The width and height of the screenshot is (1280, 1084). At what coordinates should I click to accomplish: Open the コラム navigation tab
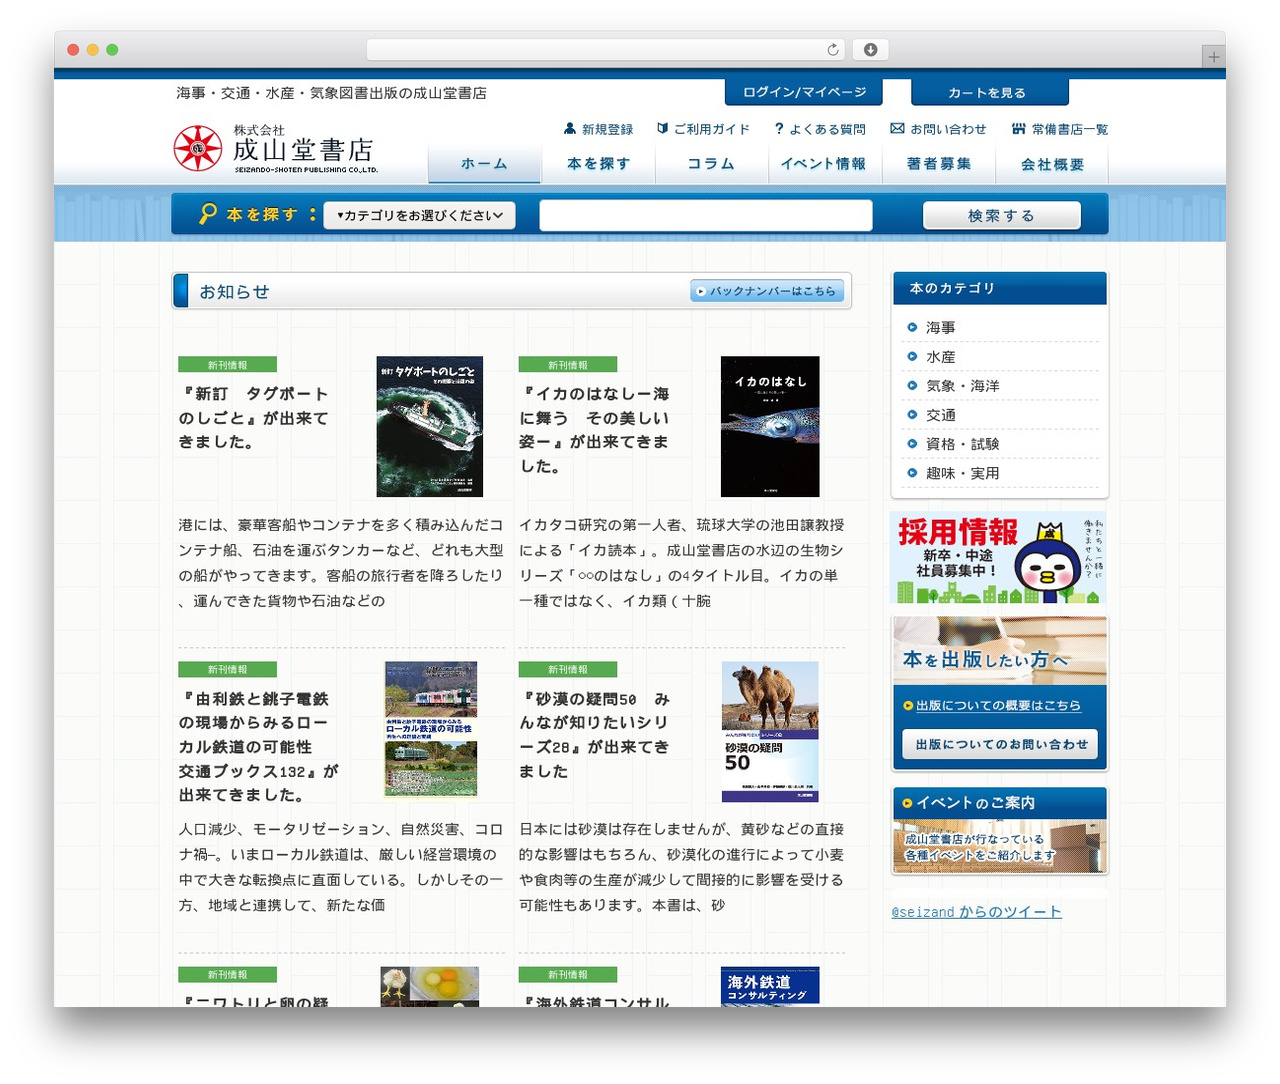pyautogui.click(x=712, y=164)
